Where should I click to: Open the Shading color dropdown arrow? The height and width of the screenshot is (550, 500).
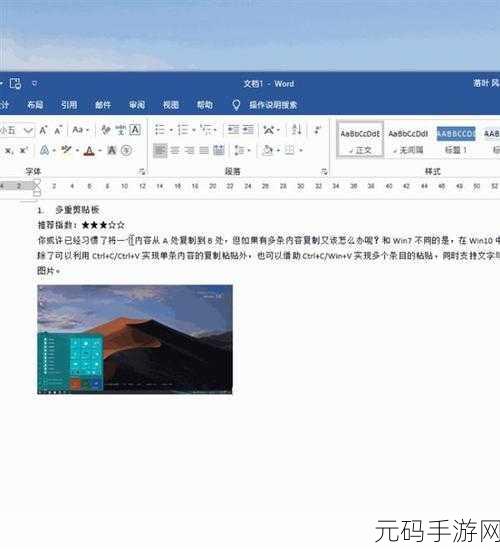tap(278, 151)
